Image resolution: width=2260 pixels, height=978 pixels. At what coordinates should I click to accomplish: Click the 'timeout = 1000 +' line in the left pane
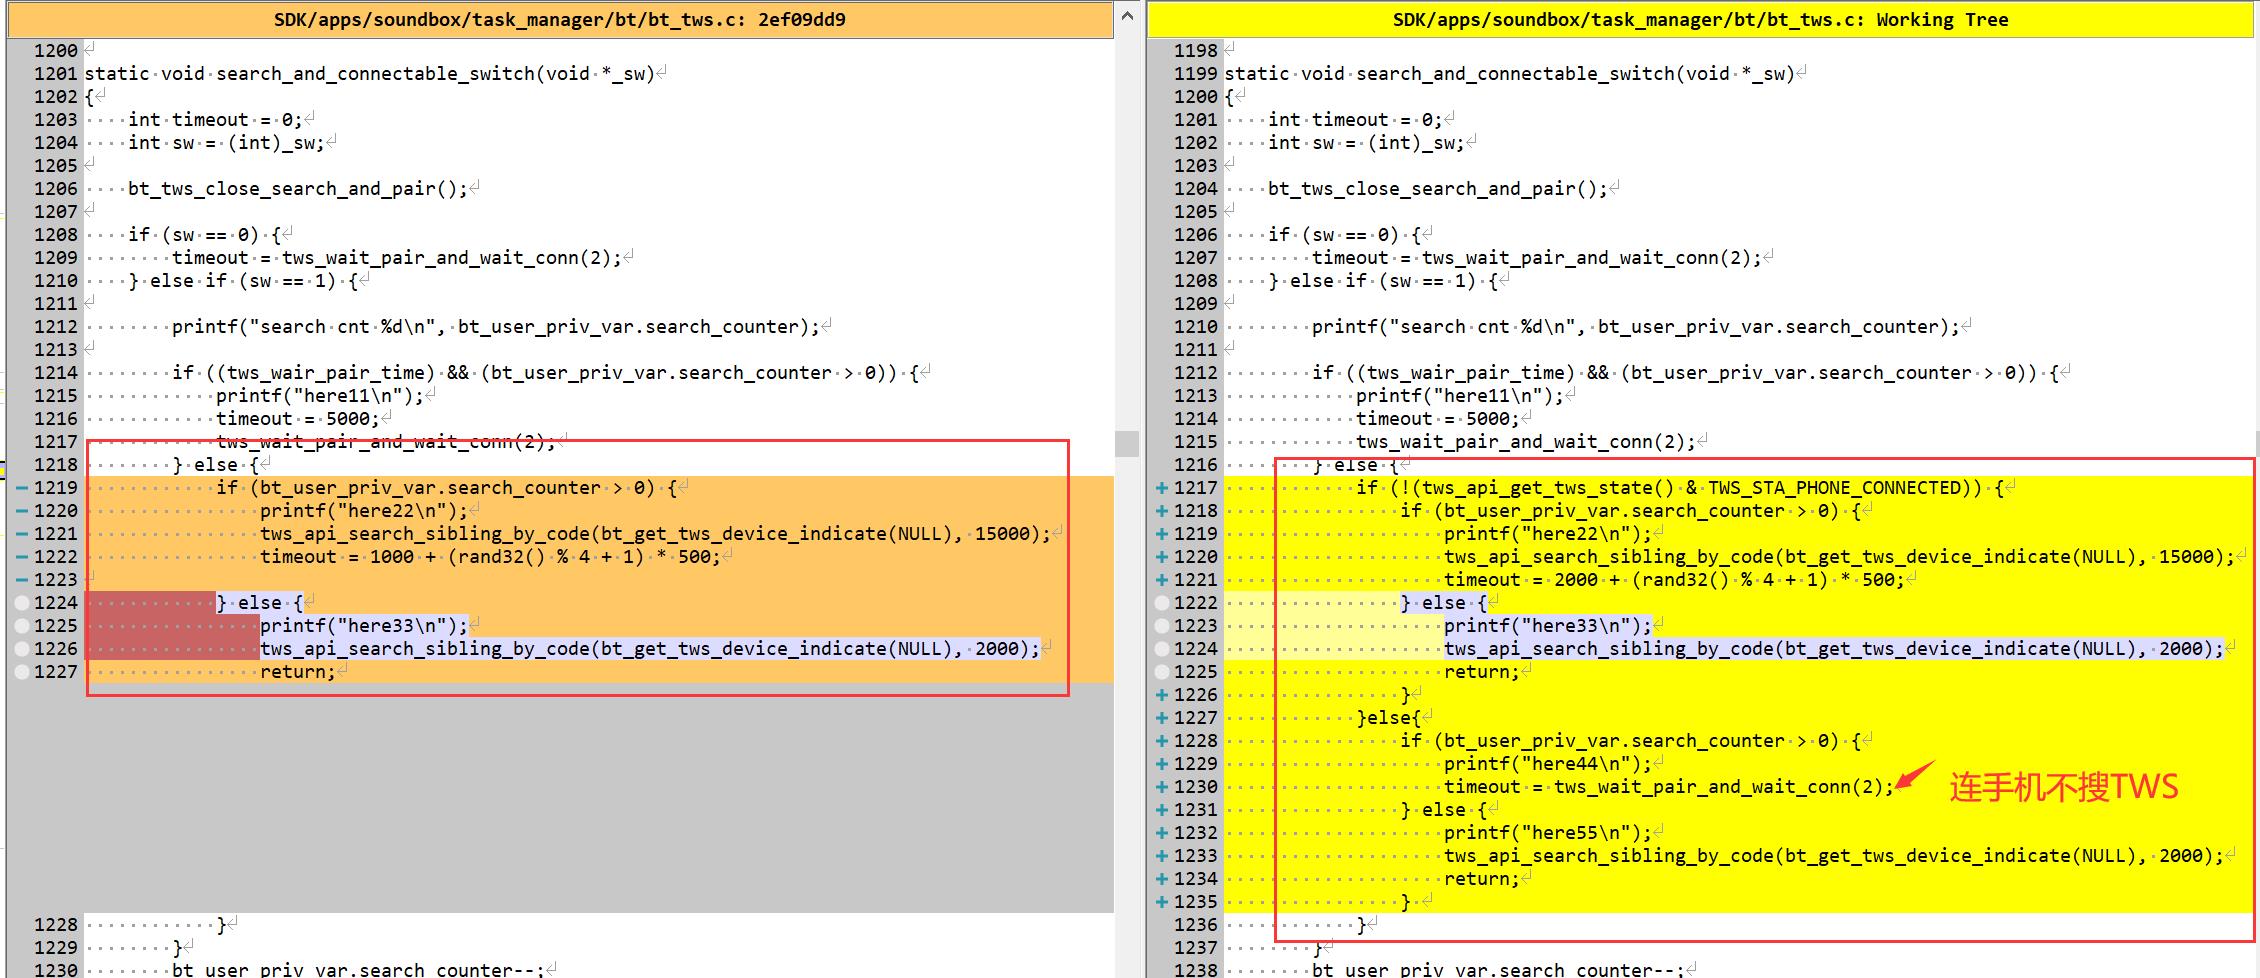tap(491, 557)
